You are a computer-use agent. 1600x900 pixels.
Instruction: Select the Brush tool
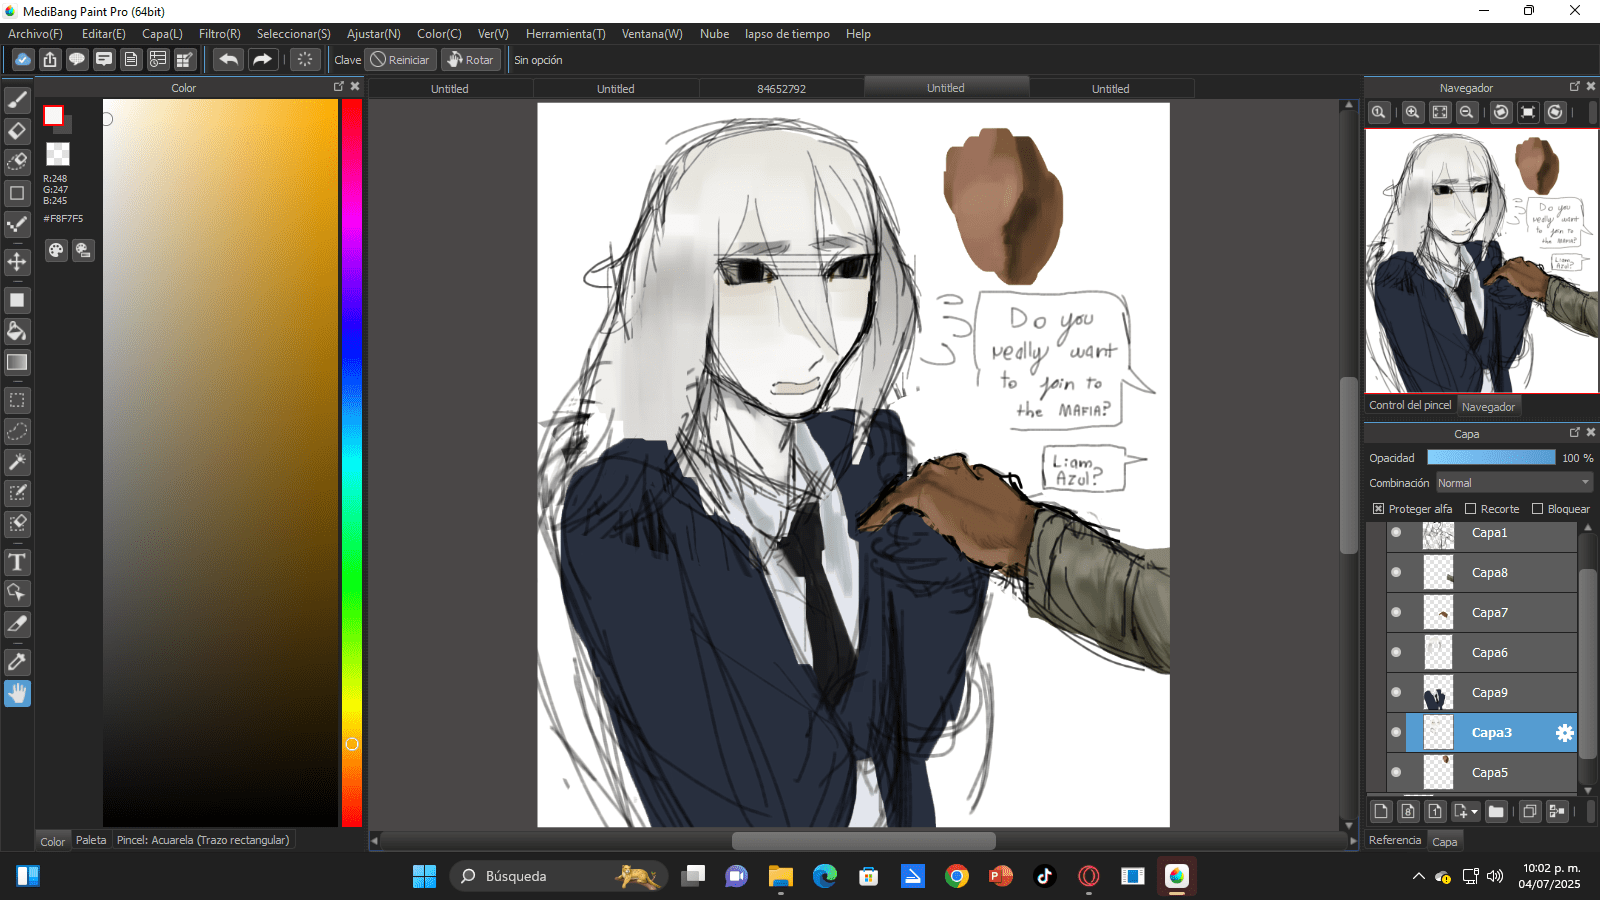pos(17,99)
